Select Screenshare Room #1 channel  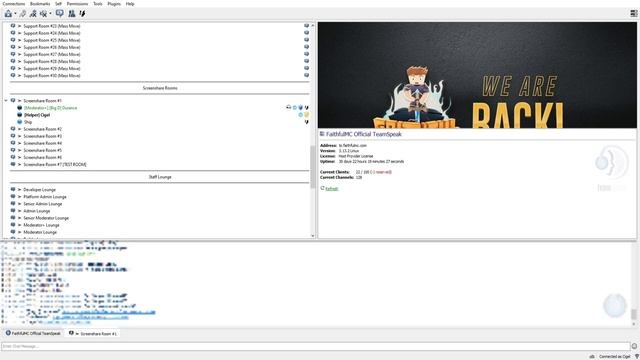tap(42, 101)
